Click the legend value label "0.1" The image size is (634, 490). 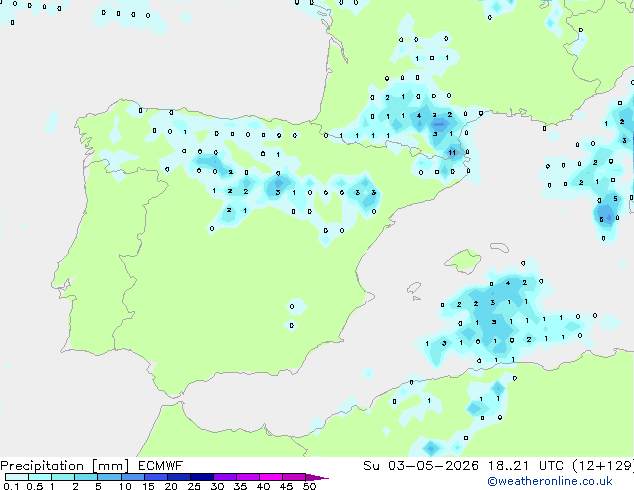11,486
